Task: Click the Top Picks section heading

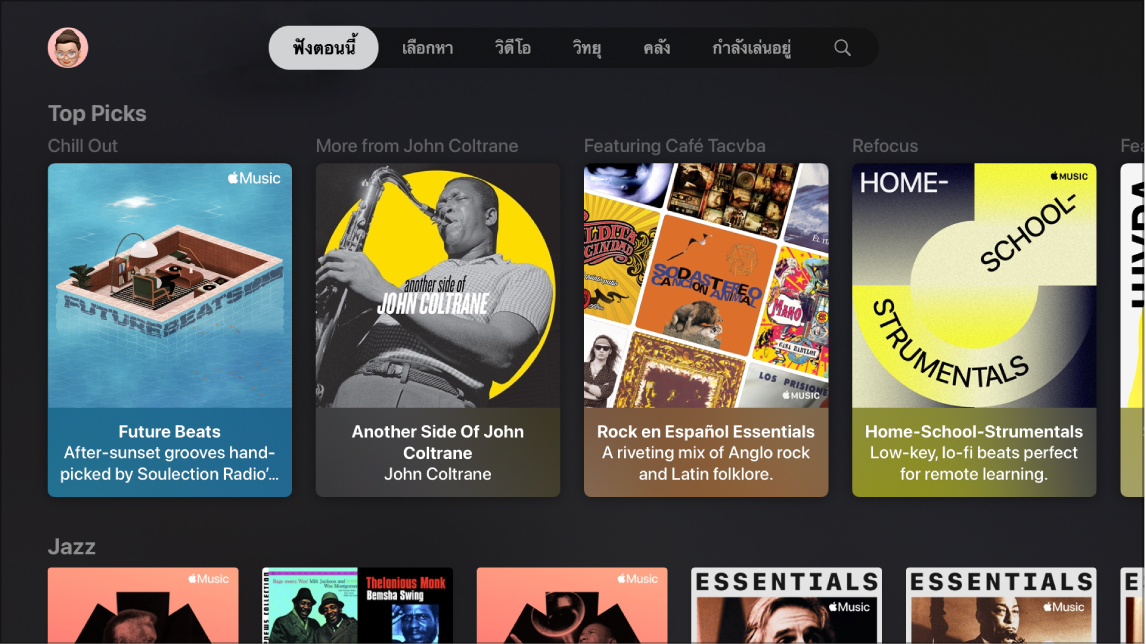Action: [97, 113]
